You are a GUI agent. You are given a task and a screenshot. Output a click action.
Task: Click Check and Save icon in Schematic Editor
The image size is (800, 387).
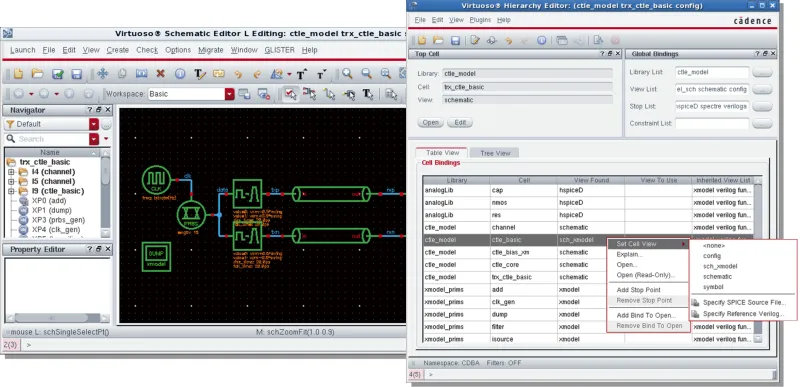tap(57, 74)
